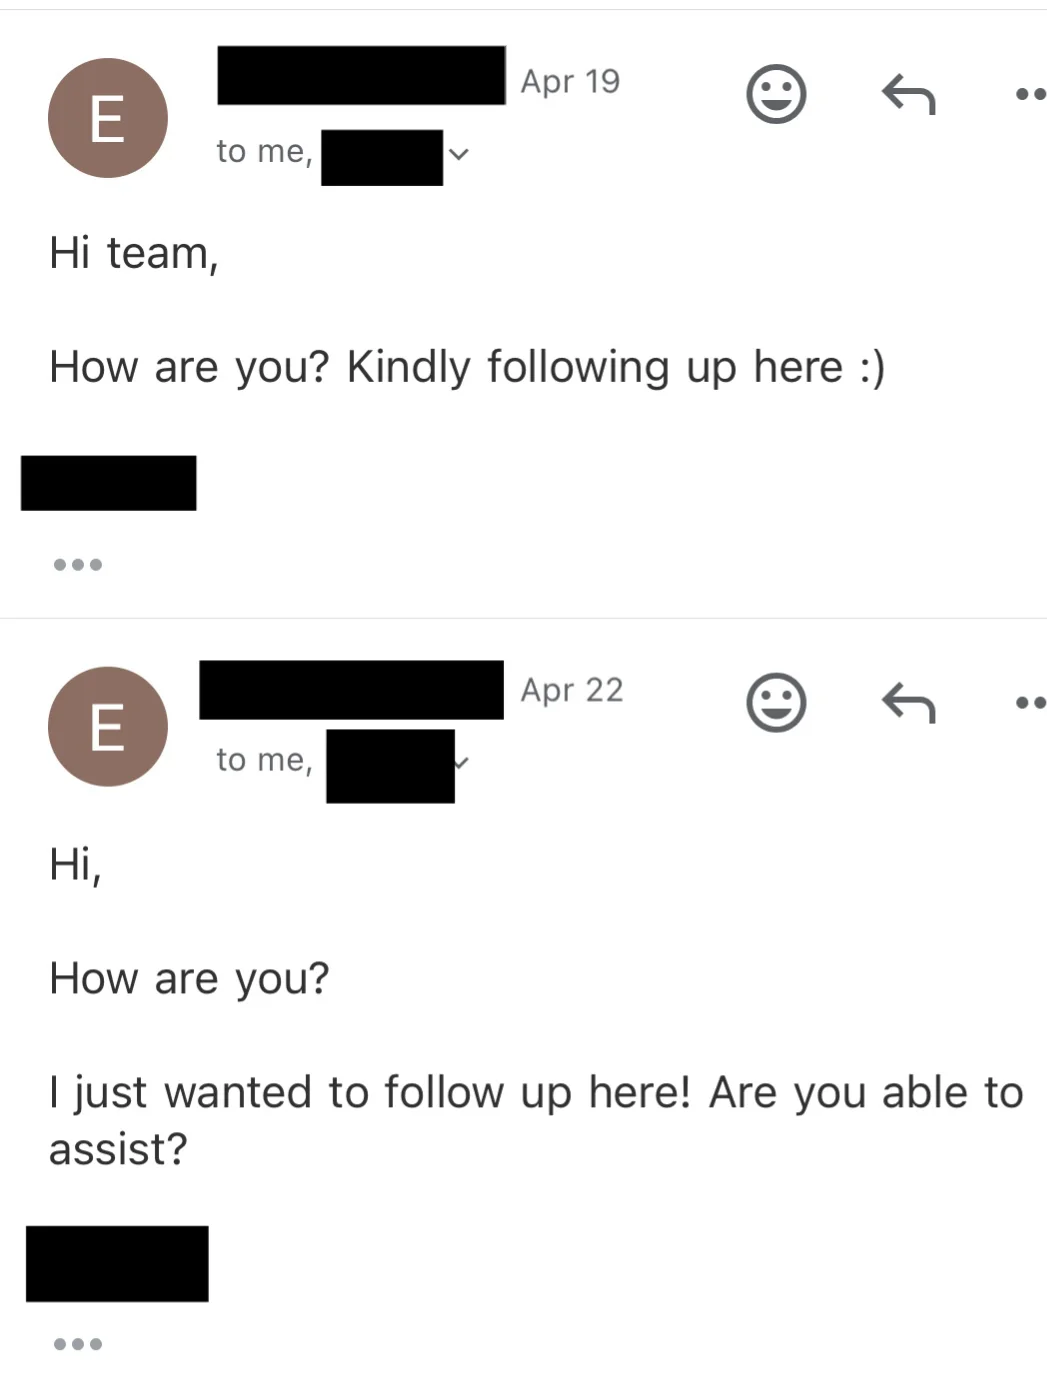Reply to the Apr 22 email
1047x1396 pixels.
(x=908, y=703)
